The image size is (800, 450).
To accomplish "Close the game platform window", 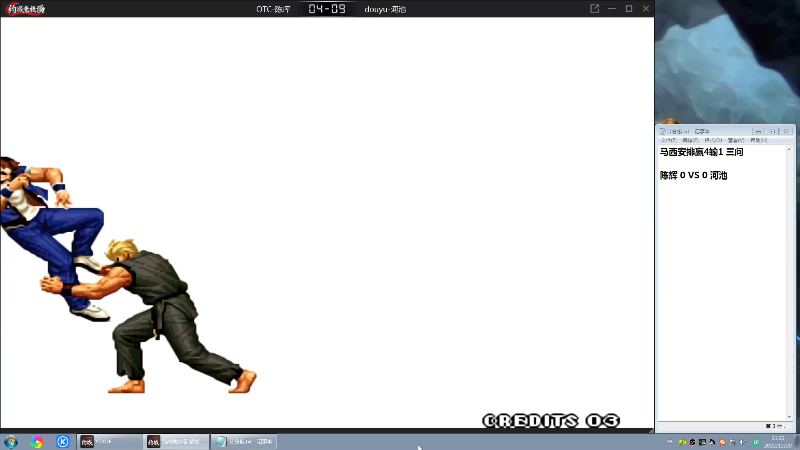I will (646, 9).
